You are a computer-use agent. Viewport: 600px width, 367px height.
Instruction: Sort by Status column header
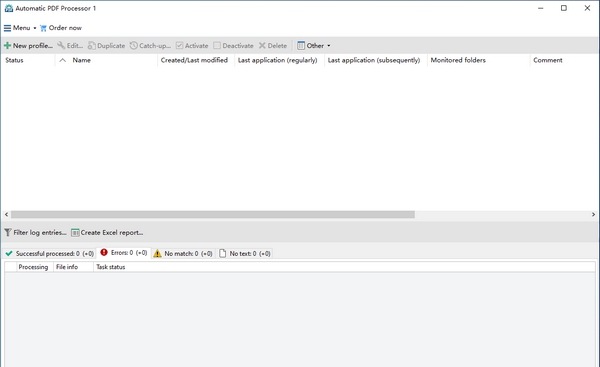28,60
